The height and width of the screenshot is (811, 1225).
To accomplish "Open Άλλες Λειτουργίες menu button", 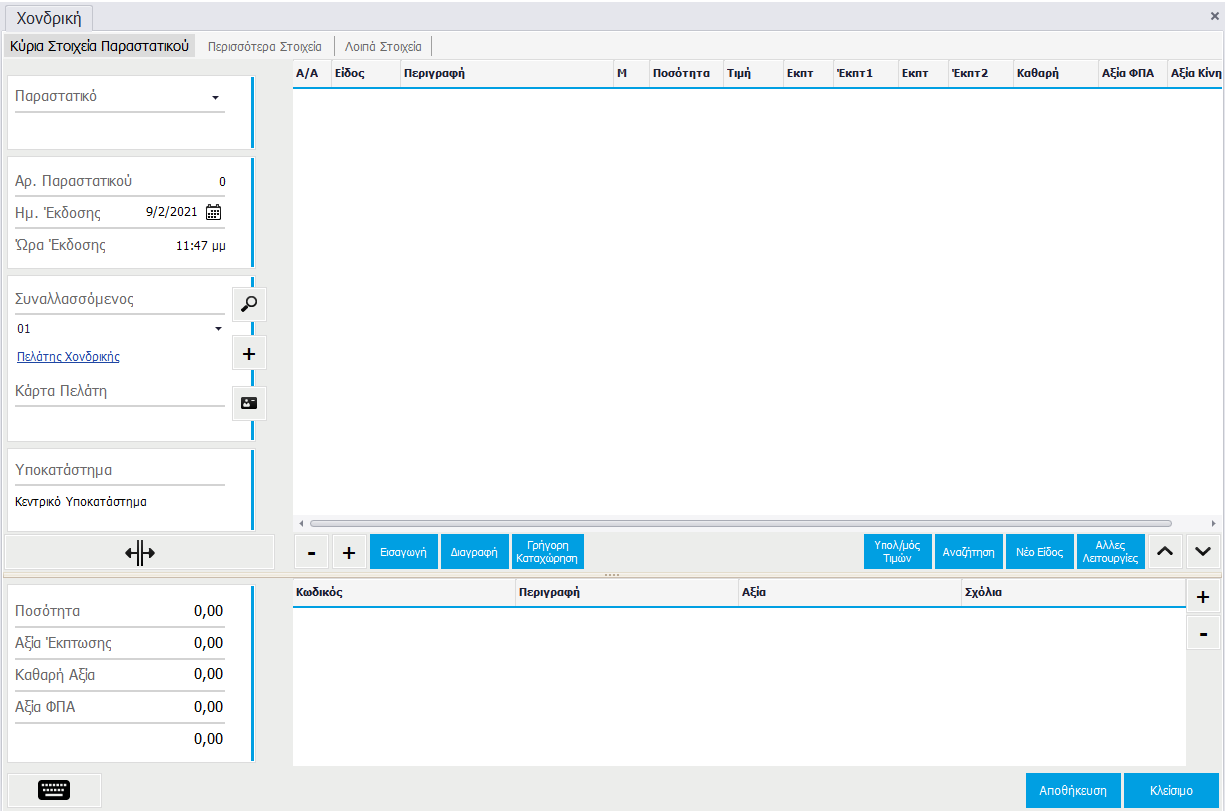I will (1110, 552).
